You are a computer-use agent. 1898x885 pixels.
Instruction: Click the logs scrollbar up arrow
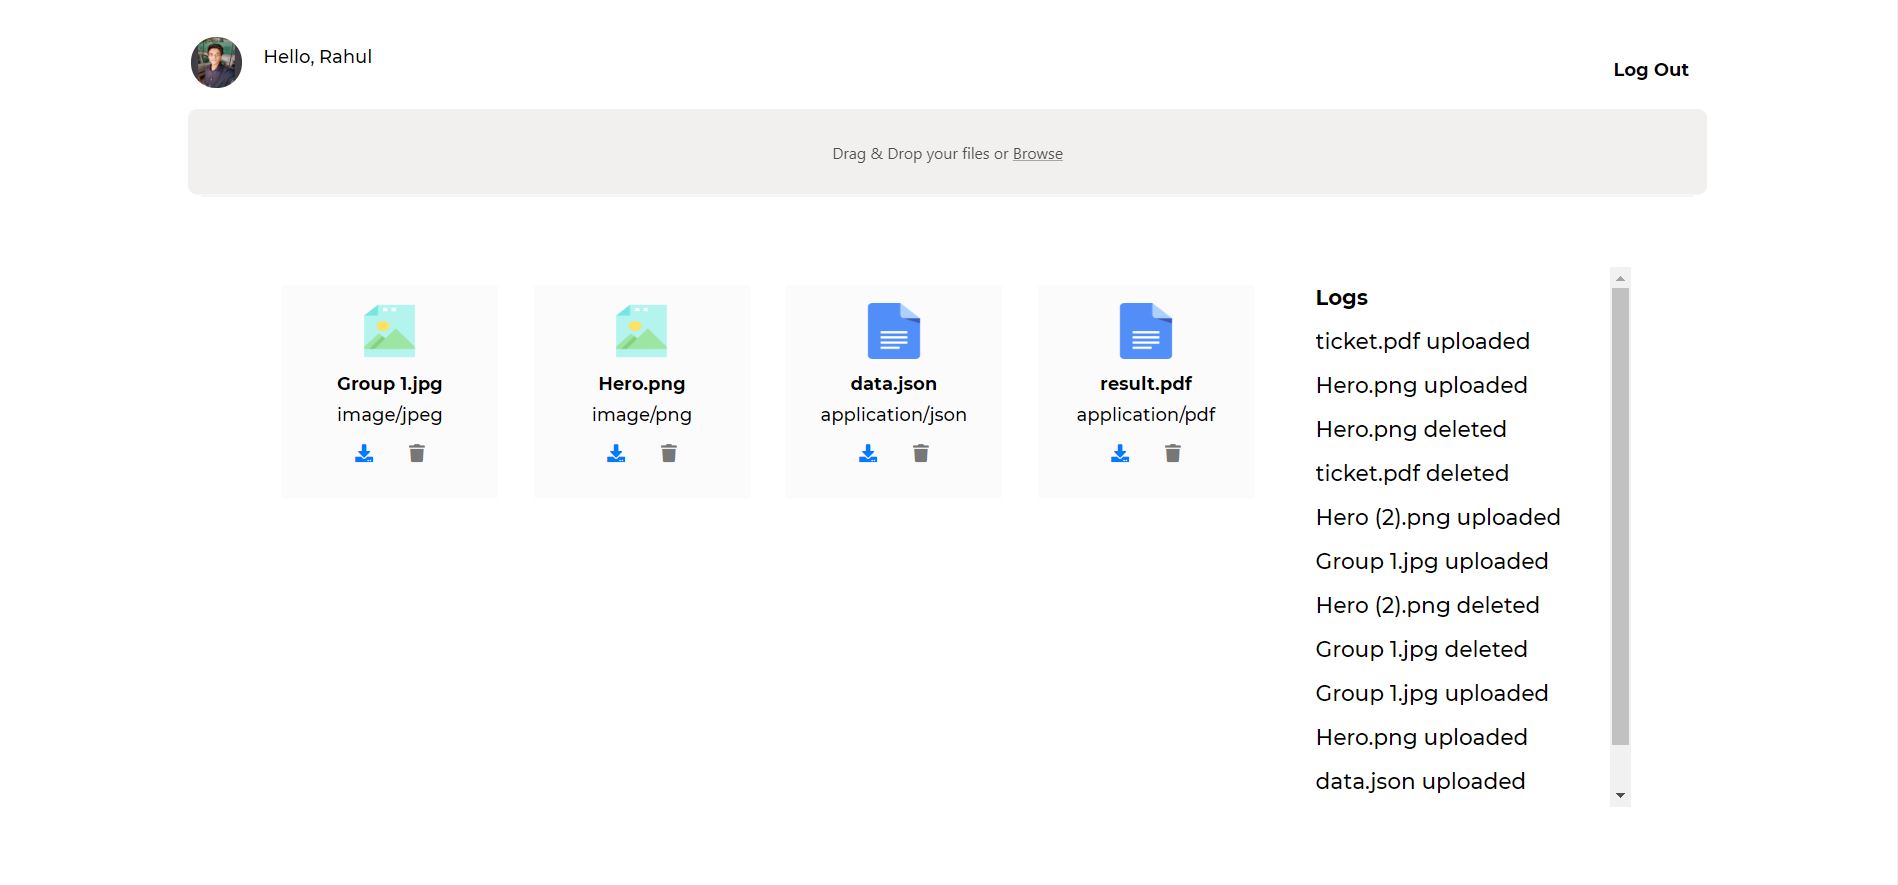coord(1620,278)
